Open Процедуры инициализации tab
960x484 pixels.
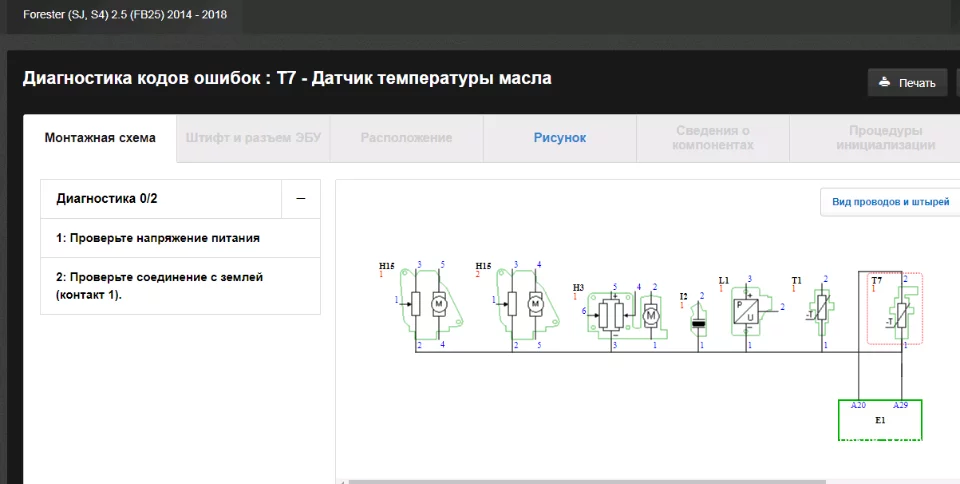885,138
